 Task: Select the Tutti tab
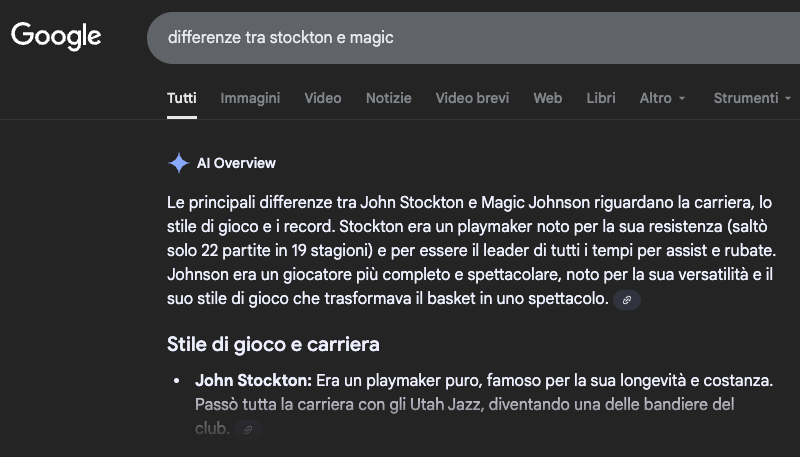pos(182,98)
